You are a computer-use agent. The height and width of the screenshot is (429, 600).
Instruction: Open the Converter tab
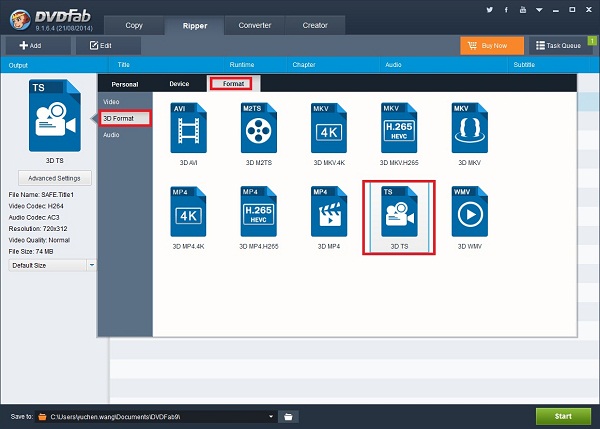click(x=255, y=25)
